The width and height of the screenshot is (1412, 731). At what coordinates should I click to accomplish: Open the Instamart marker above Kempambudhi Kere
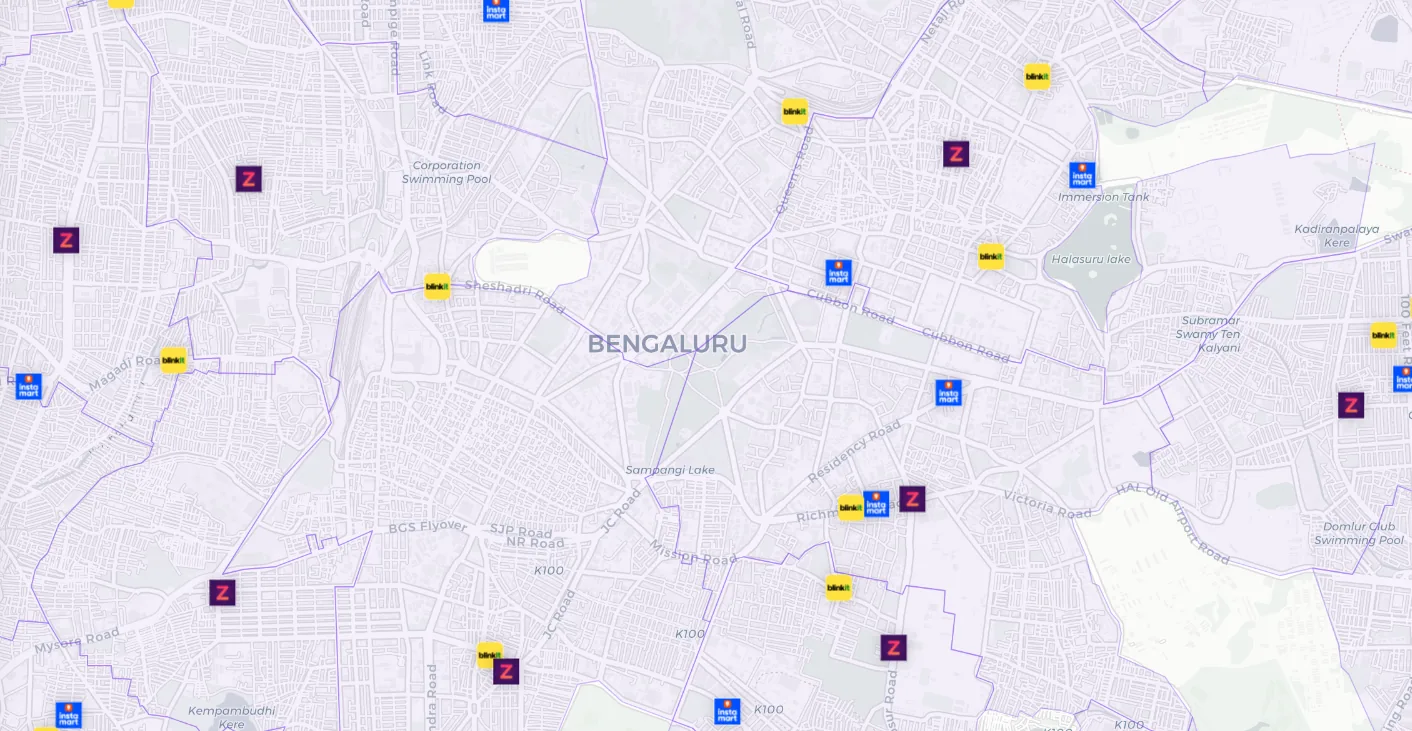click(68, 715)
